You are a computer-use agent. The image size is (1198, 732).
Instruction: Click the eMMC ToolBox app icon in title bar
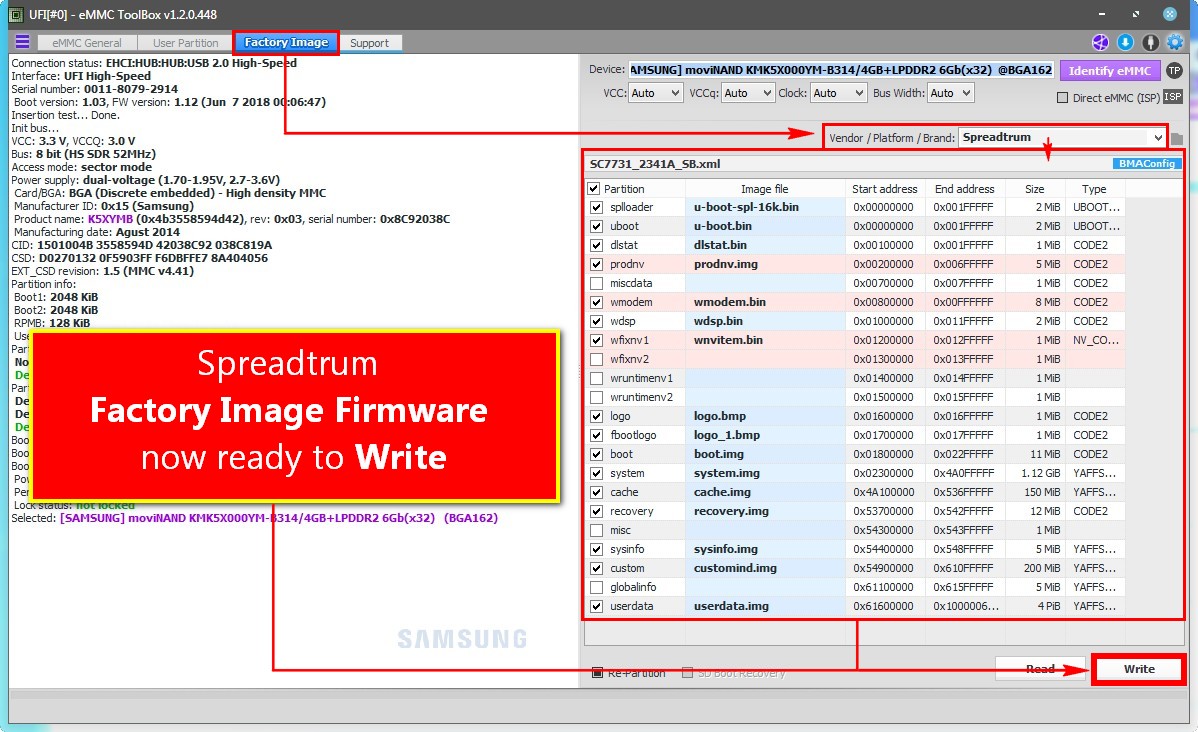coord(15,14)
